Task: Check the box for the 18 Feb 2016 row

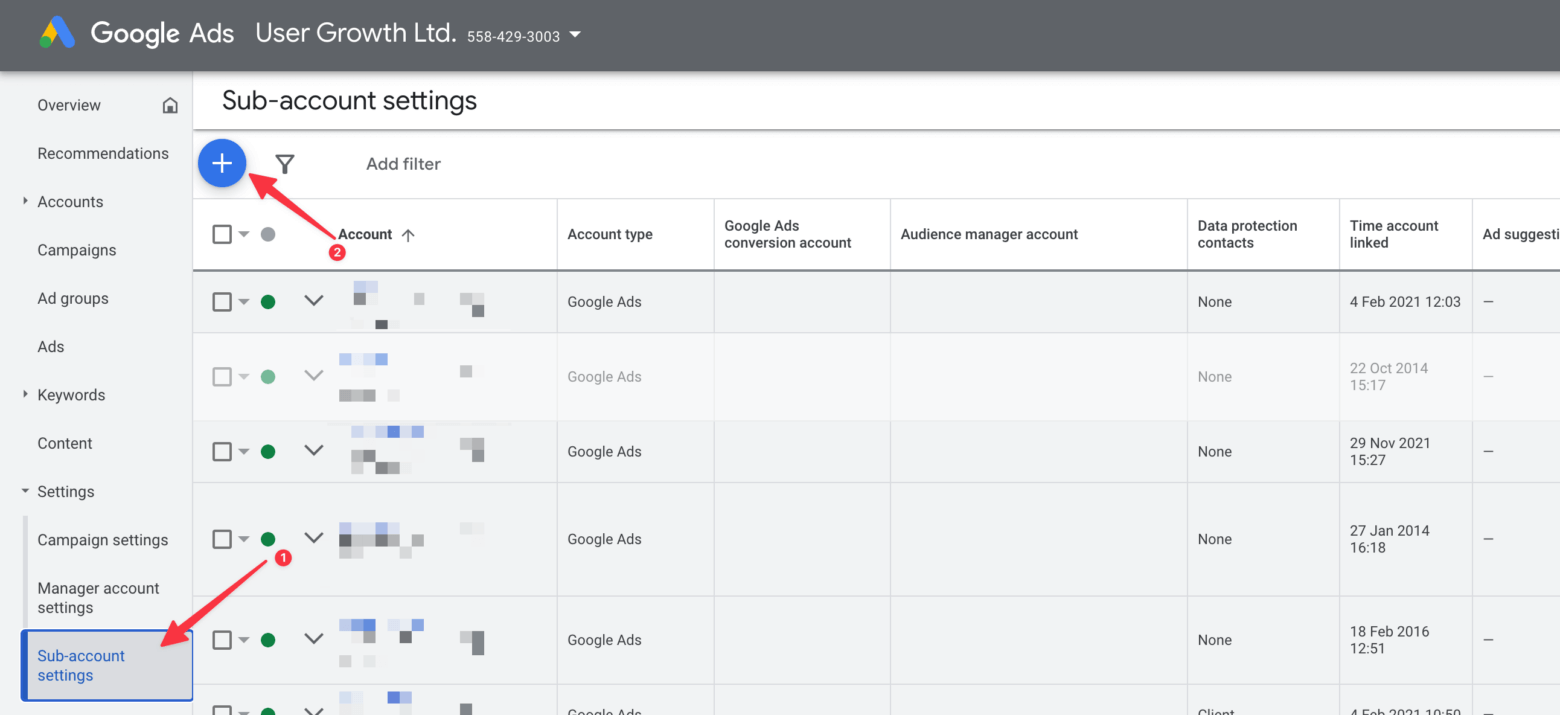Action: [x=222, y=640]
